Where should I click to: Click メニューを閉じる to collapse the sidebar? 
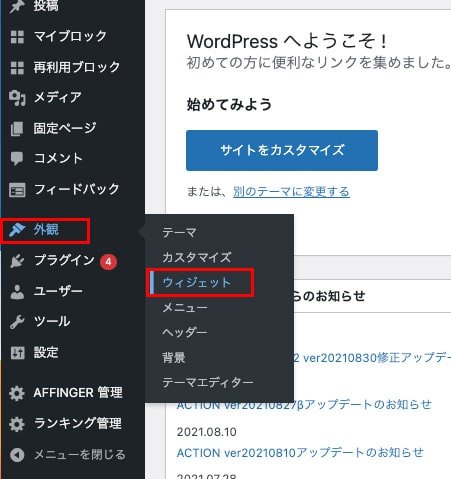click(x=80, y=455)
